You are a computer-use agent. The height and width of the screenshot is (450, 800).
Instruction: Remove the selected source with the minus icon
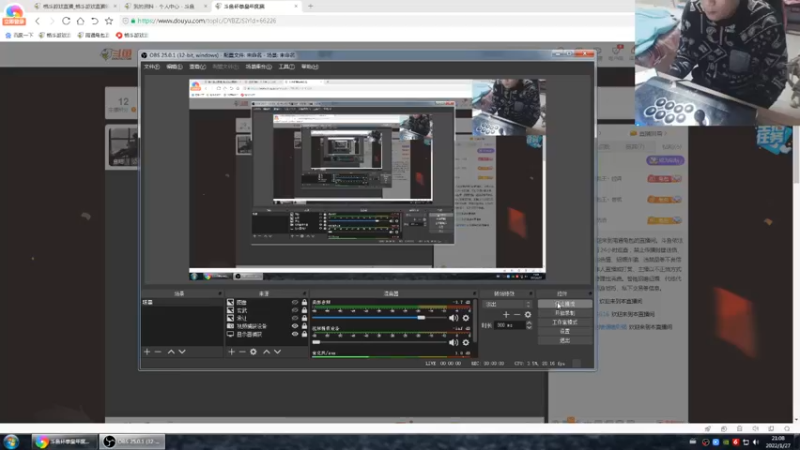pyautogui.click(x=242, y=352)
